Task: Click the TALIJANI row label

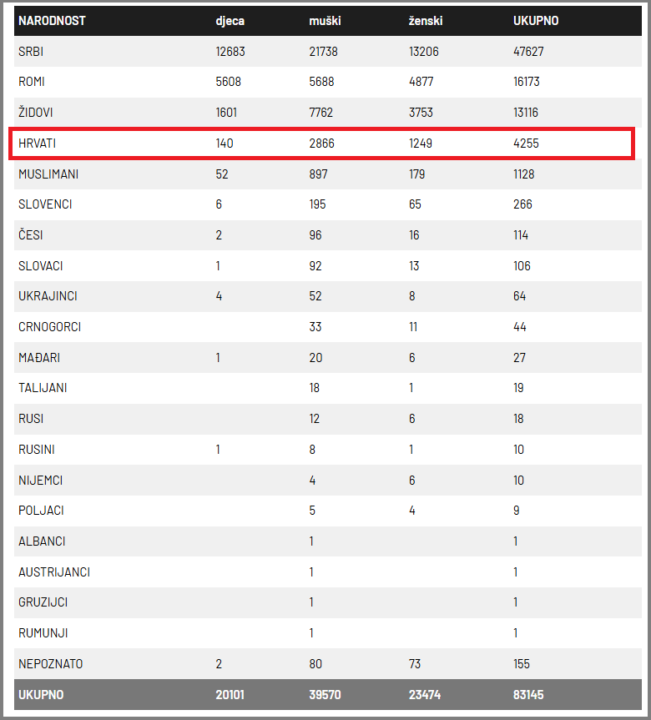Action: point(43,387)
